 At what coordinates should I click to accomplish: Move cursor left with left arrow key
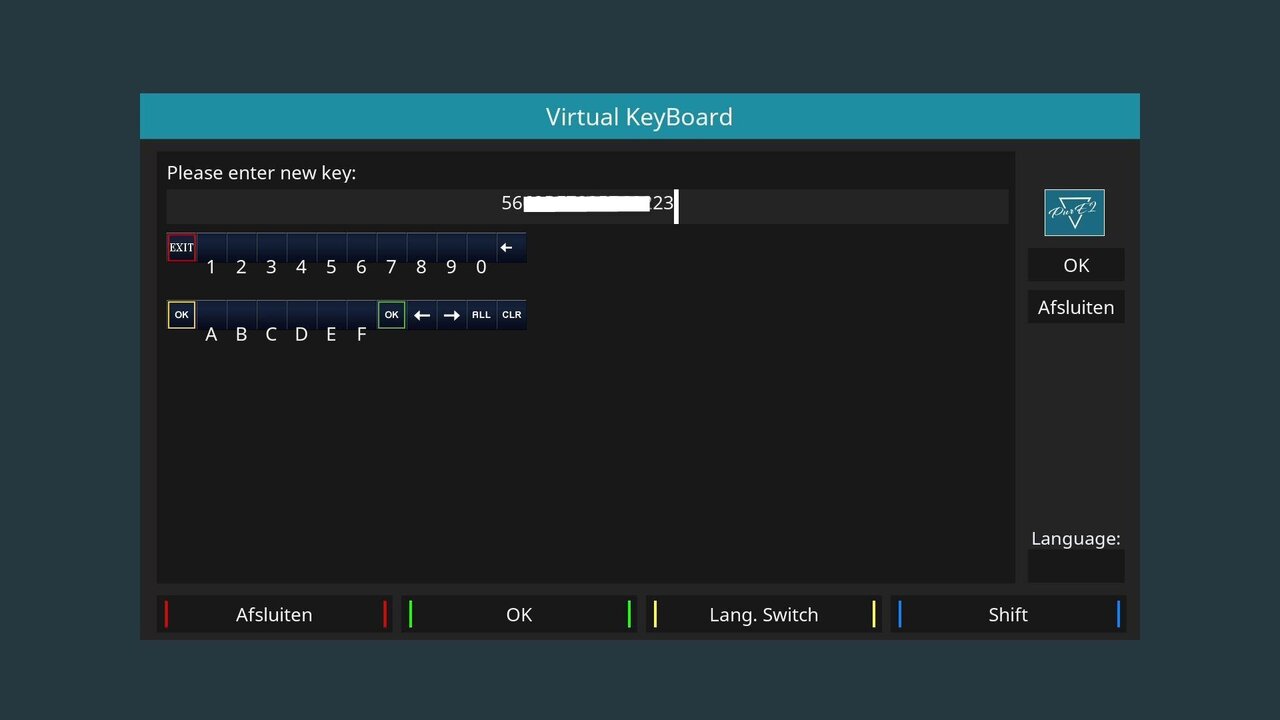[422, 315]
